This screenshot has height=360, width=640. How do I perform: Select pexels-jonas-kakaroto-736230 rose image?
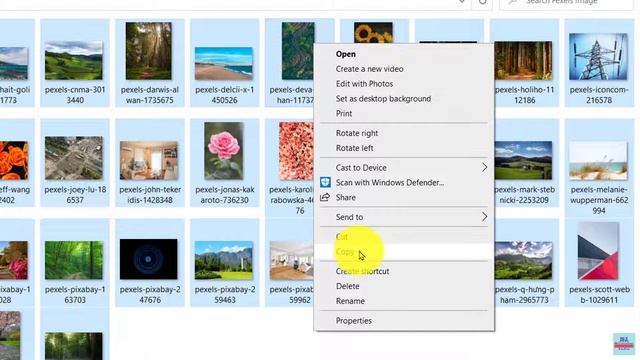coord(224,151)
